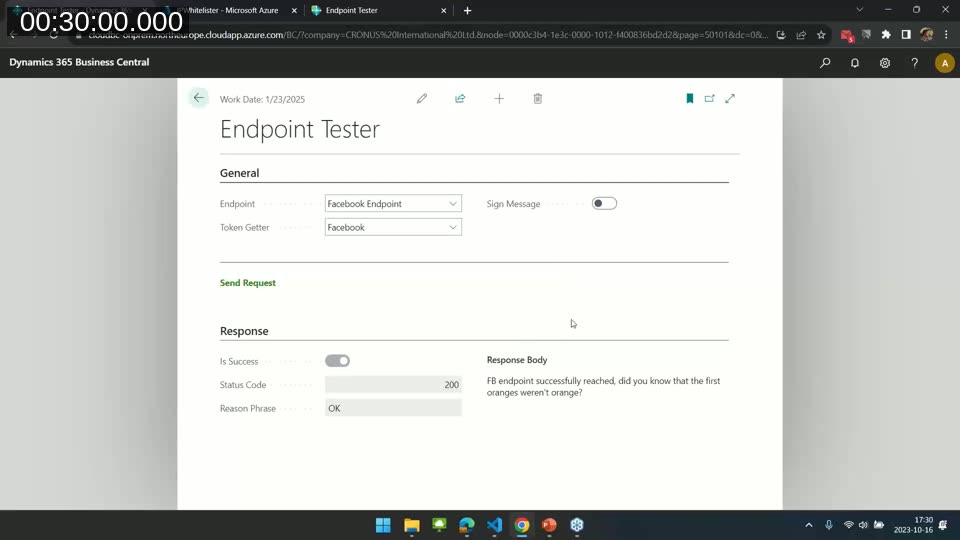The height and width of the screenshot is (540, 960).
Task: Open PowerPoint from taskbar
Action: [x=549, y=525]
